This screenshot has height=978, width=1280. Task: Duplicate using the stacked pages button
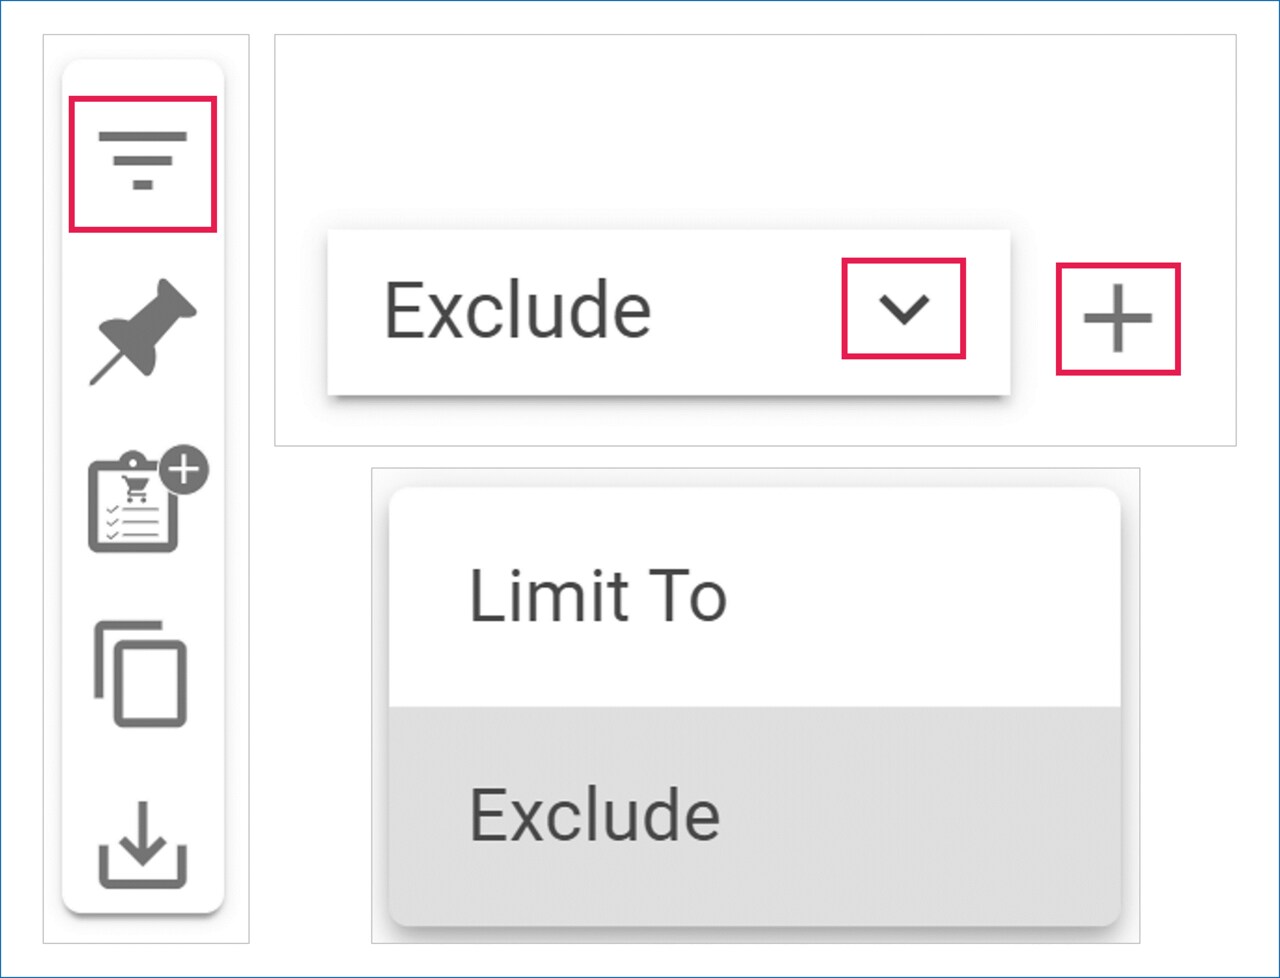point(141,672)
